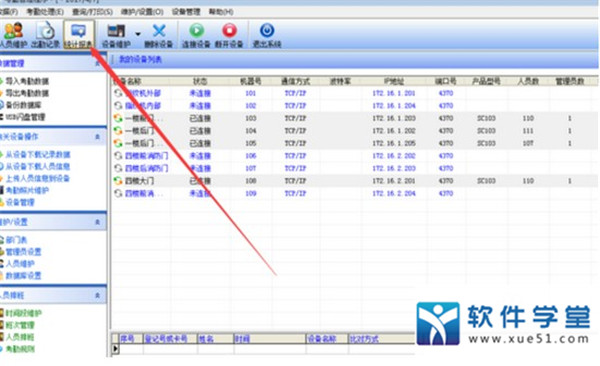
Task: Click 备份数据库 in sidebar
Action: pos(23,105)
